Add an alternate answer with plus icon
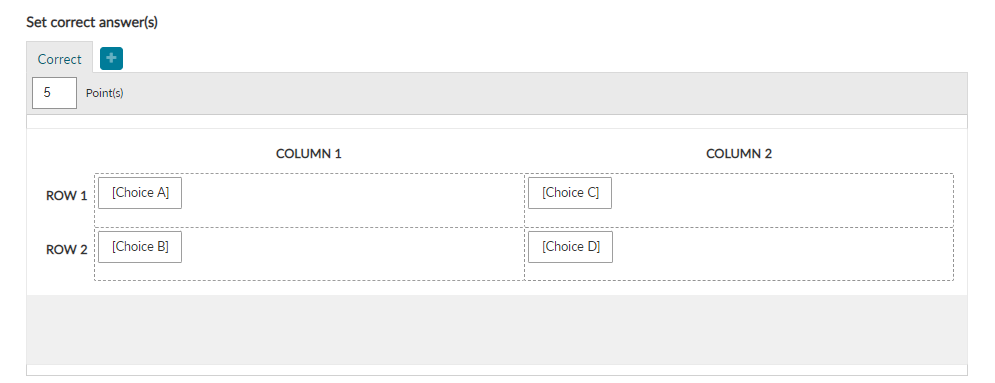The image size is (995, 383). 111,58
